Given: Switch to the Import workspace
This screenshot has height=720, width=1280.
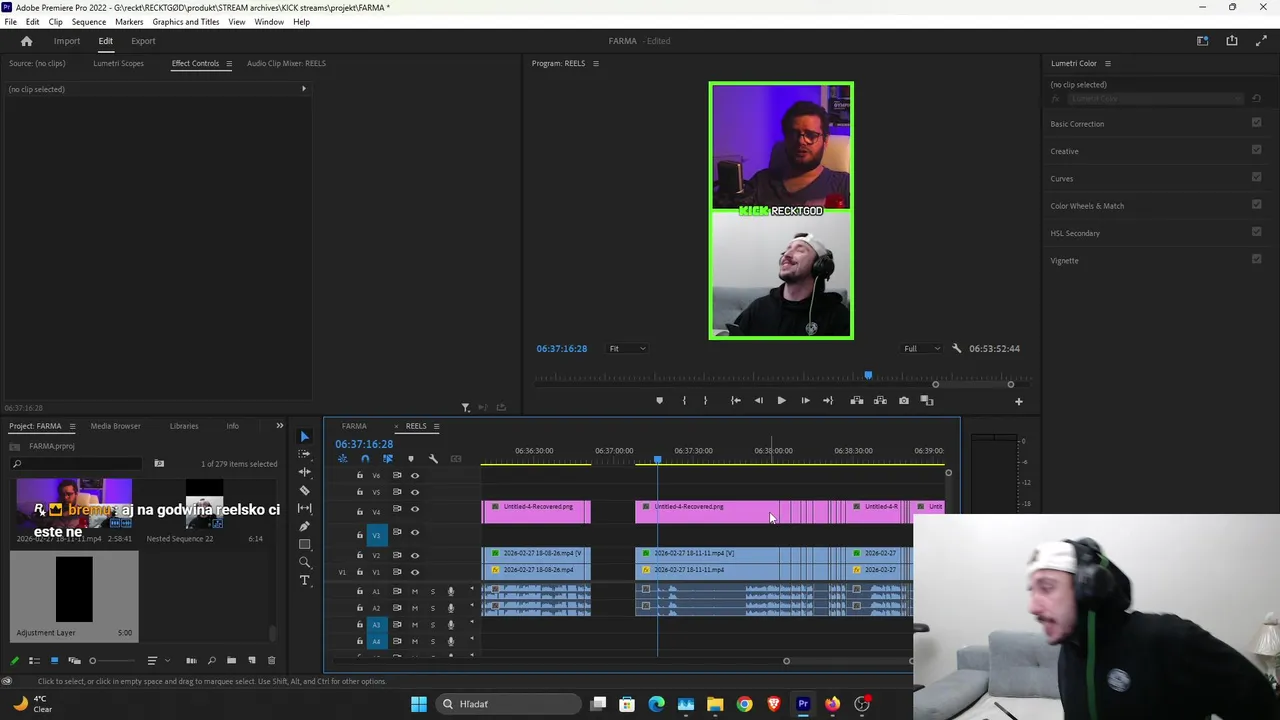Looking at the screenshot, I should click(67, 41).
